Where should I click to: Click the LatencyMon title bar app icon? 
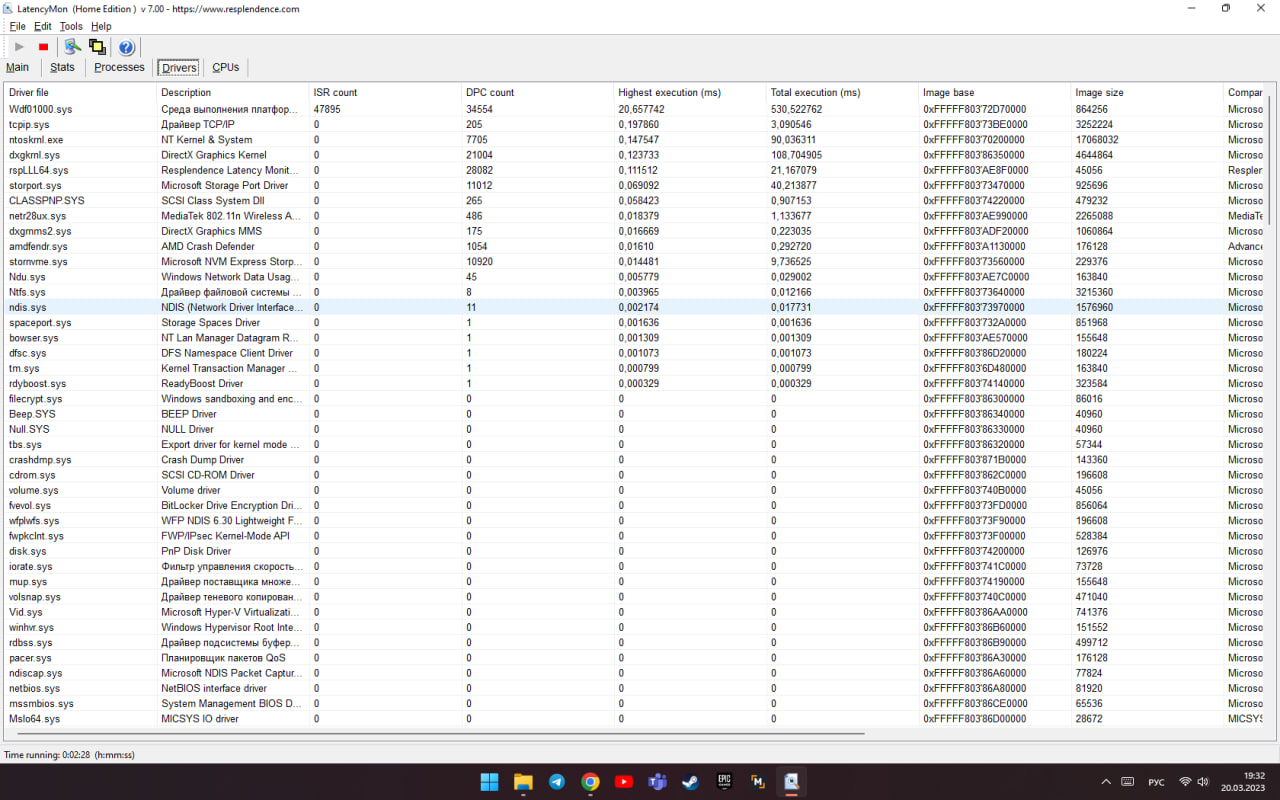tap(9, 8)
